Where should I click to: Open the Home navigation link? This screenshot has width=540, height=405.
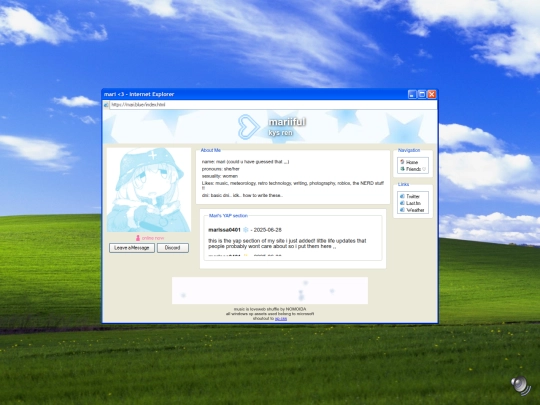pos(412,162)
